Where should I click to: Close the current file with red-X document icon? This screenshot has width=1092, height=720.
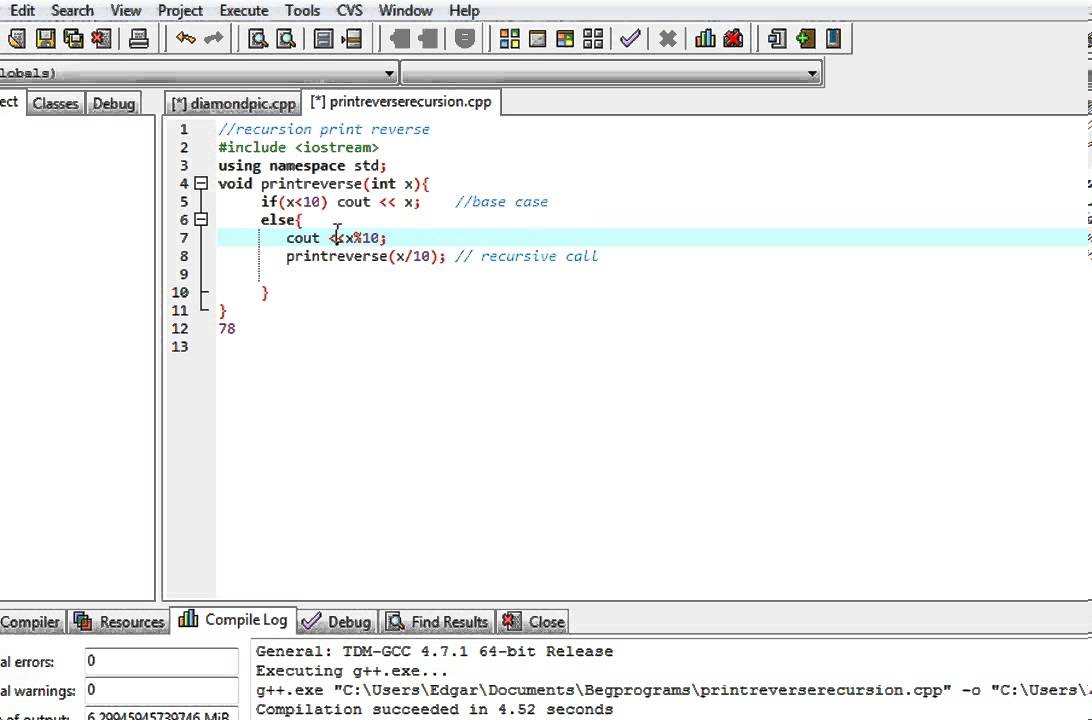click(x=101, y=38)
